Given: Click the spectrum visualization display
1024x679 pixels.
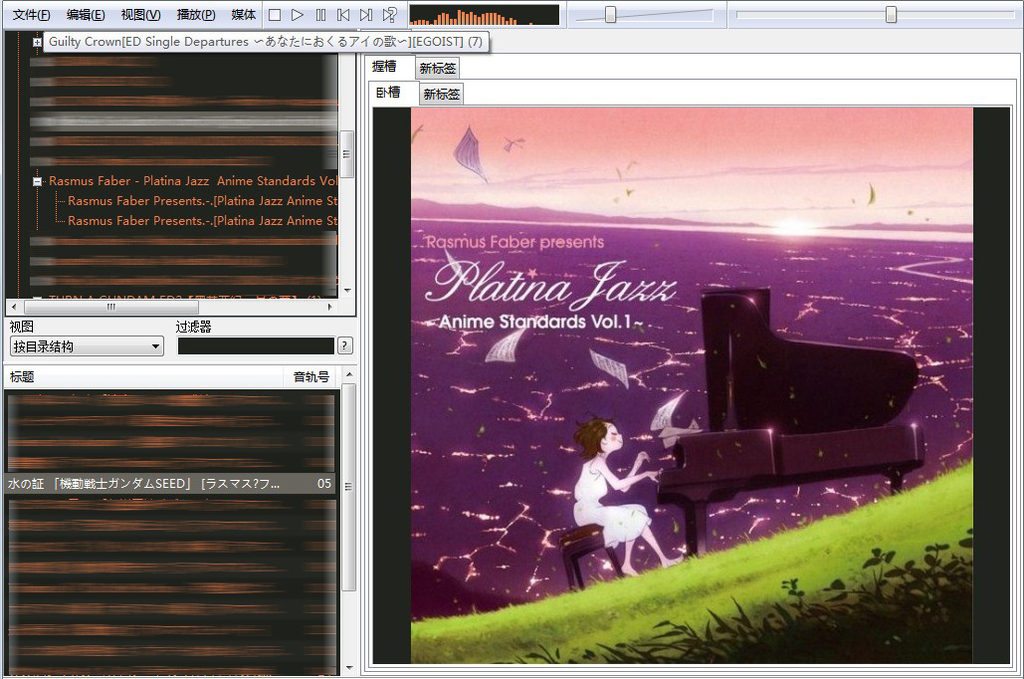Looking at the screenshot, I should tap(484, 15).
